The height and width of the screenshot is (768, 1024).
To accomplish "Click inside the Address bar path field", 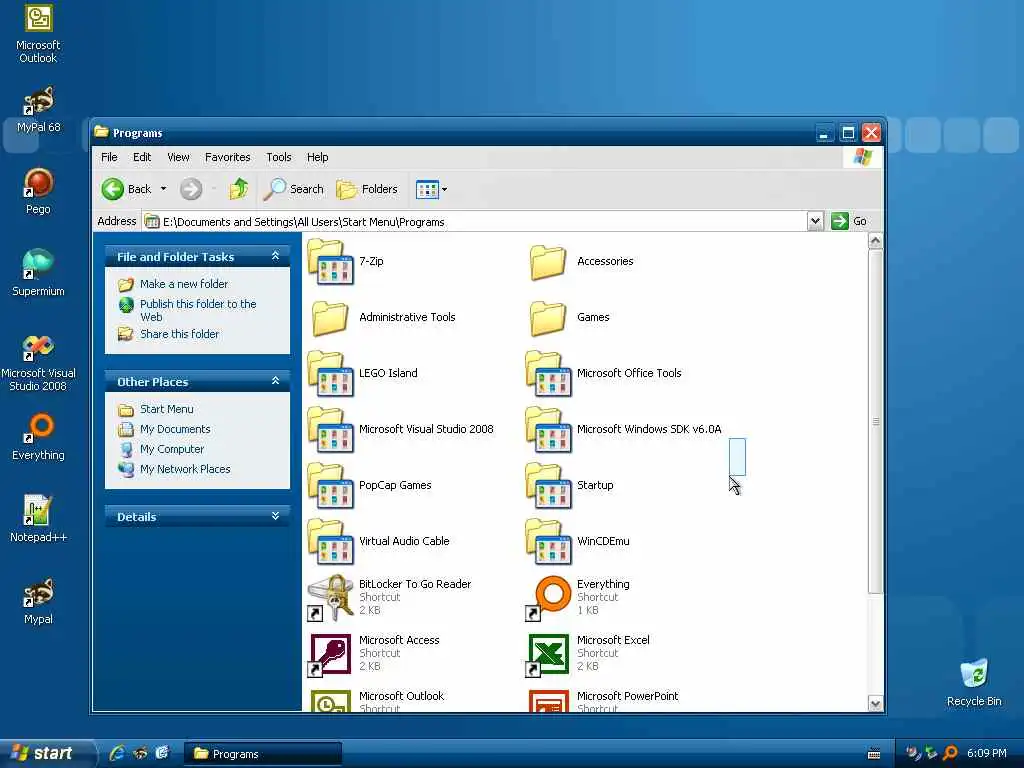I will point(475,222).
